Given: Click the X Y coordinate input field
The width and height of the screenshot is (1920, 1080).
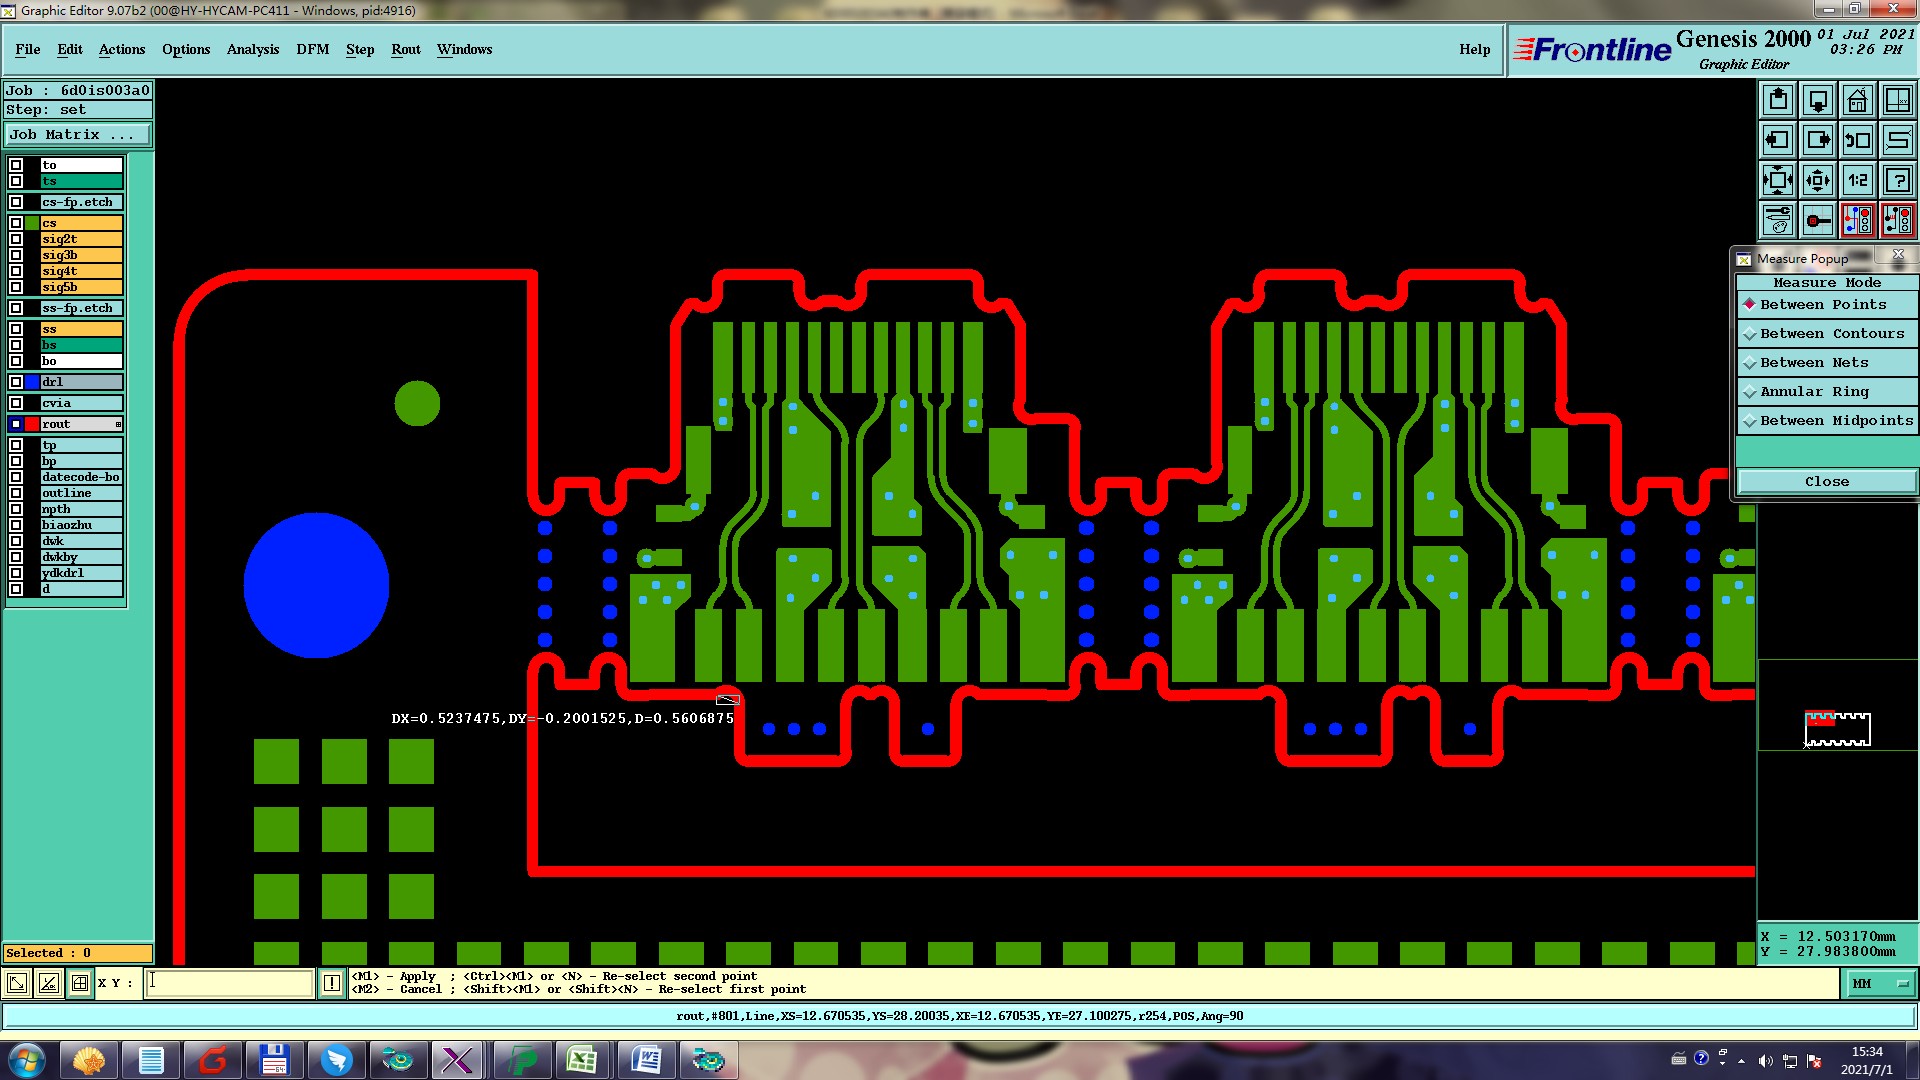Looking at the screenshot, I should [x=229, y=983].
